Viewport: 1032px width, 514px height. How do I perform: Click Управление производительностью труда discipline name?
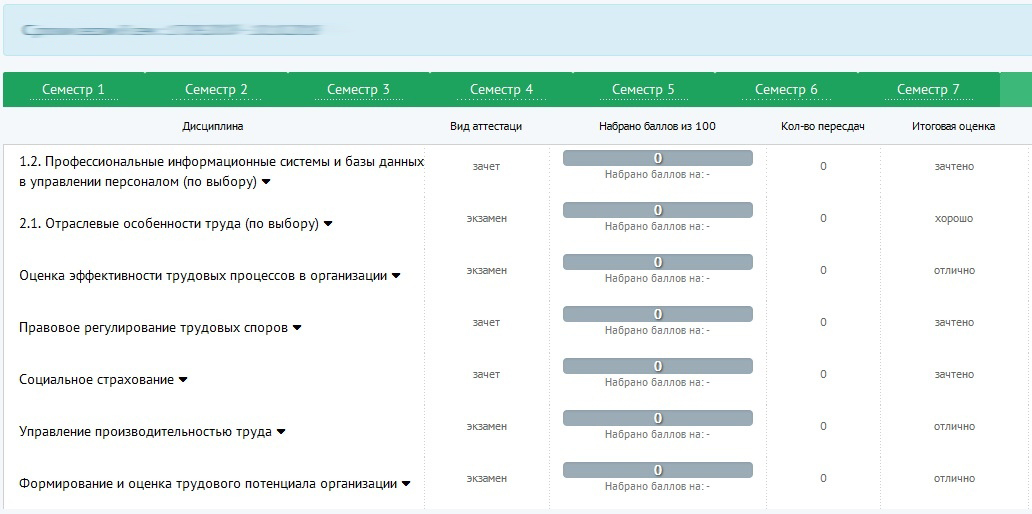pos(145,432)
